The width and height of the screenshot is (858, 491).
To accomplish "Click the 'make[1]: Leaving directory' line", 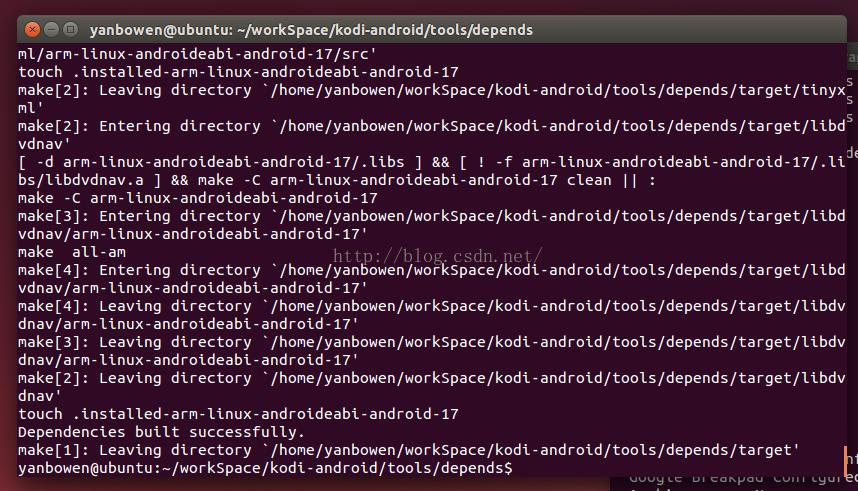I will (409, 450).
